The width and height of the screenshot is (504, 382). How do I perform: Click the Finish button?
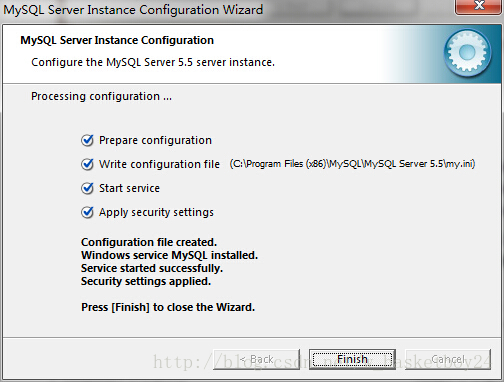(352, 359)
